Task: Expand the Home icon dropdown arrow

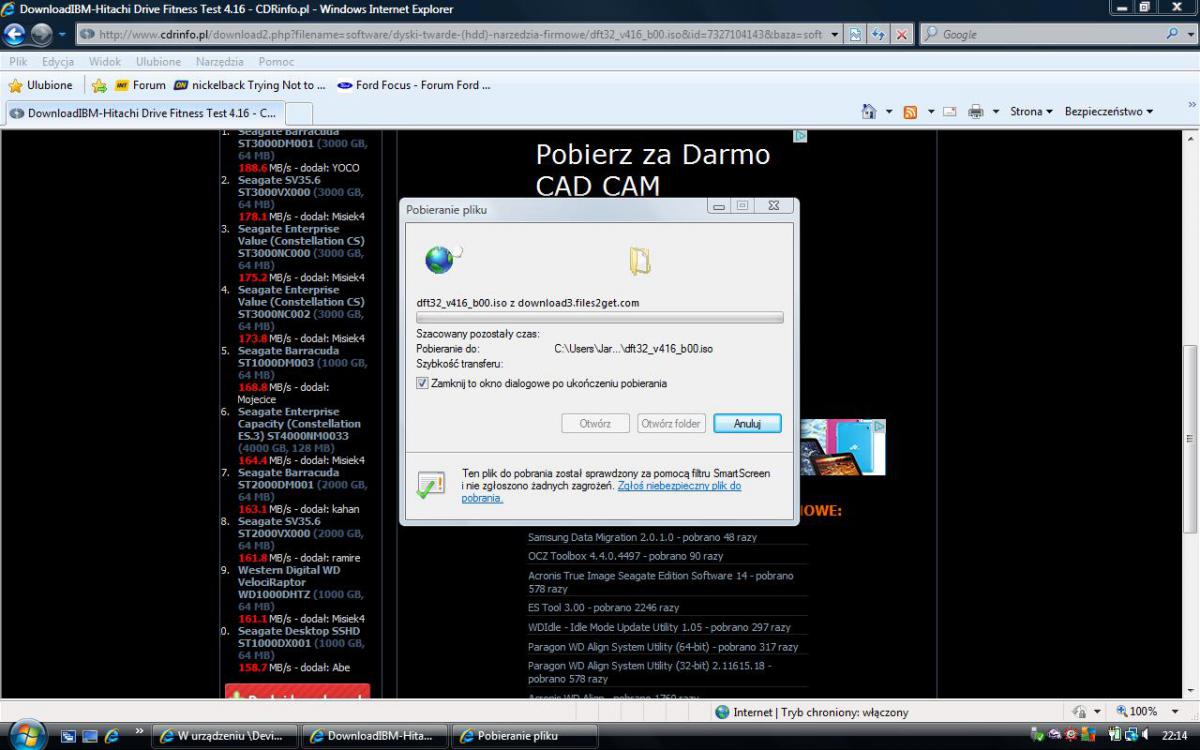Action: pyautogui.click(x=889, y=111)
